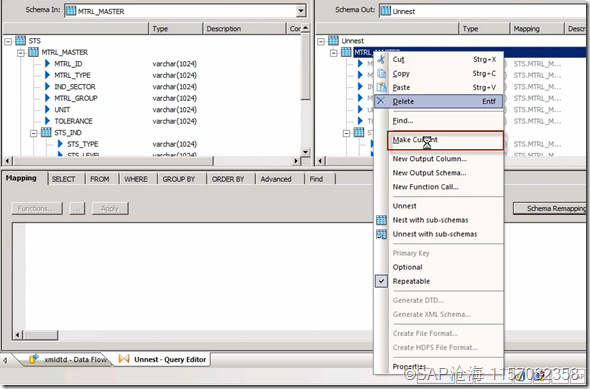Toggle the Optional menu option
Image resolution: width=590 pixels, height=389 pixels.
click(x=408, y=267)
